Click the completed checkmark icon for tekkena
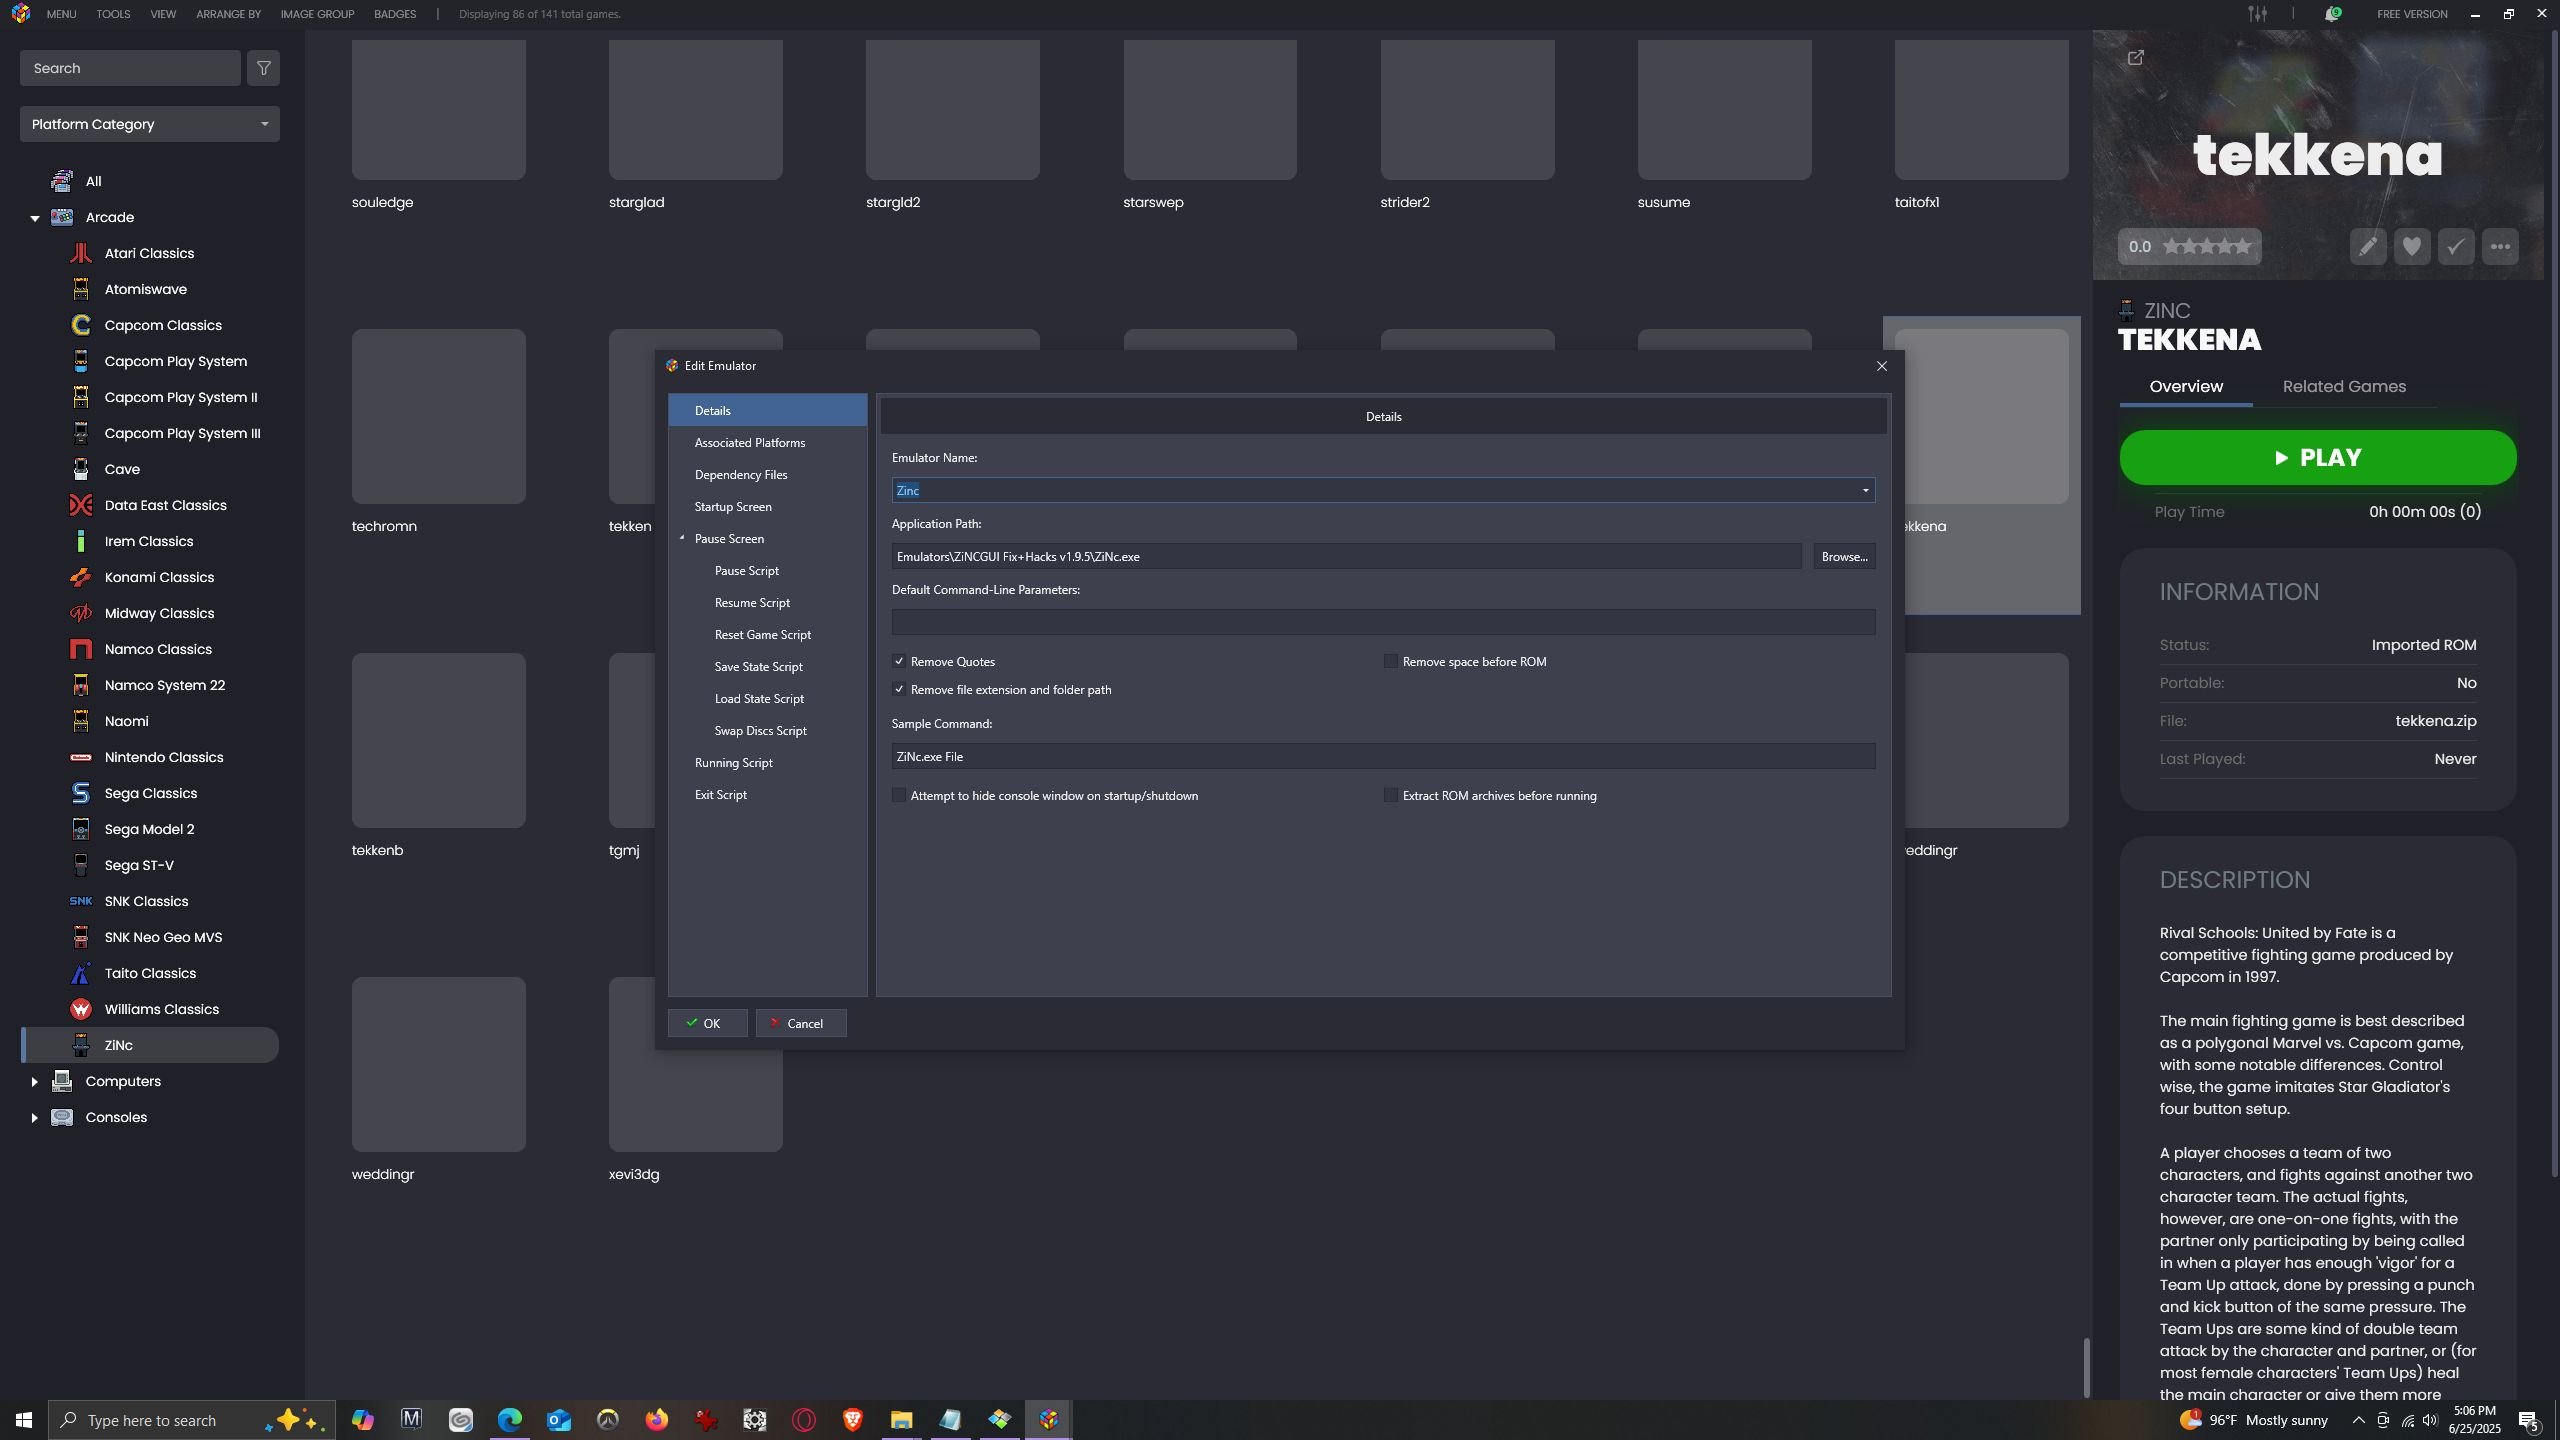The image size is (2560, 1440). (x=2456, y=247)
